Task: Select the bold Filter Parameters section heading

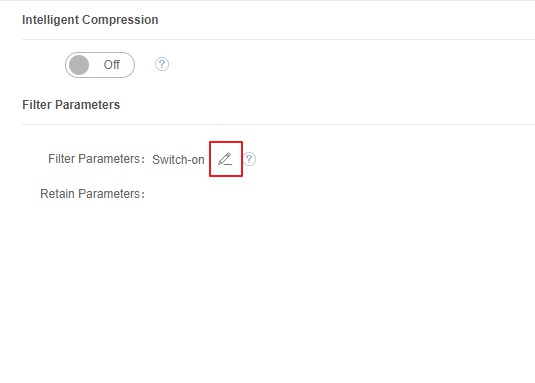Action: (x=71, y=105)
